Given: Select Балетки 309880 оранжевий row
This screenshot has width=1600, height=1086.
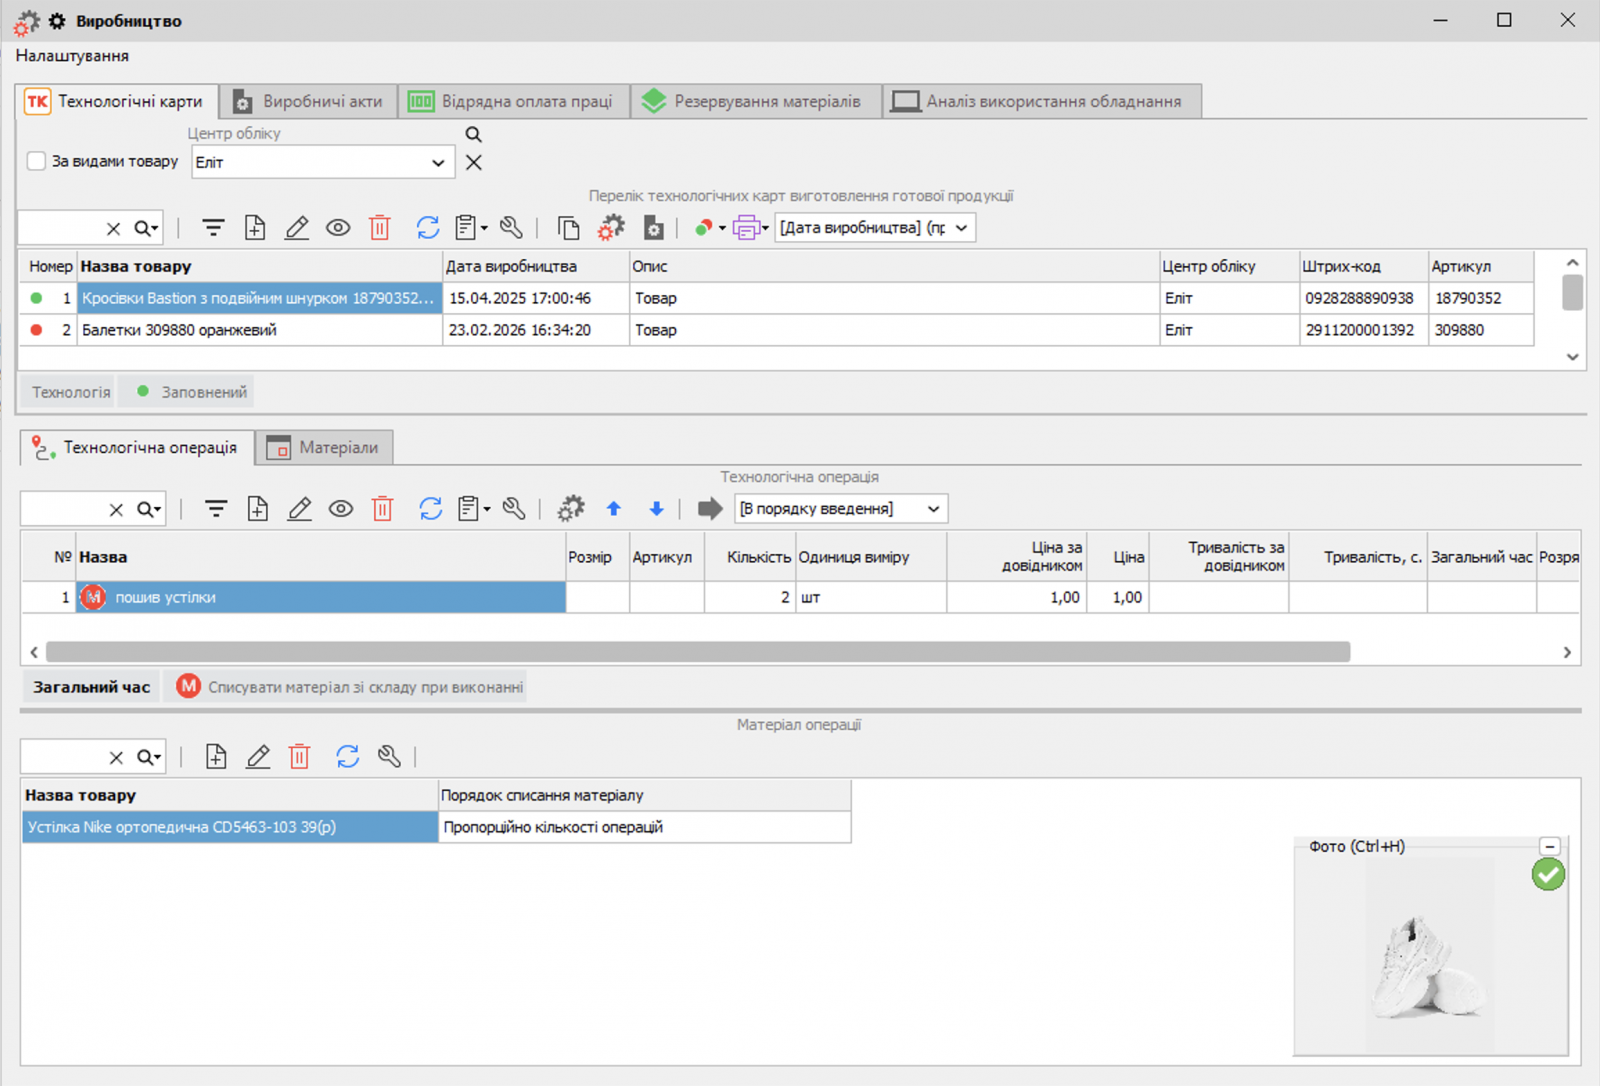Looking at the screenshot, I should tap(180, 330).
